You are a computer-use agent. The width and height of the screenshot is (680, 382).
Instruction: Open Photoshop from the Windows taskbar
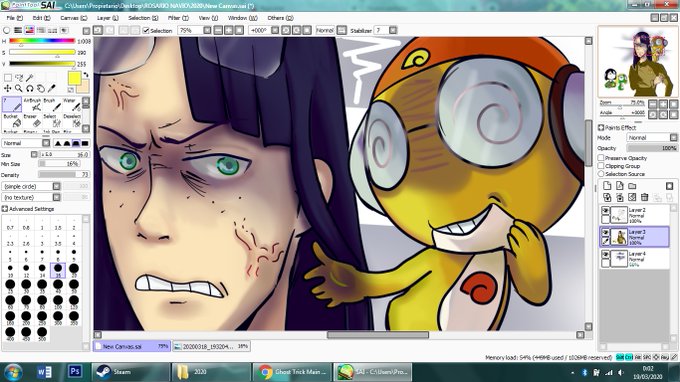(75, 372)
